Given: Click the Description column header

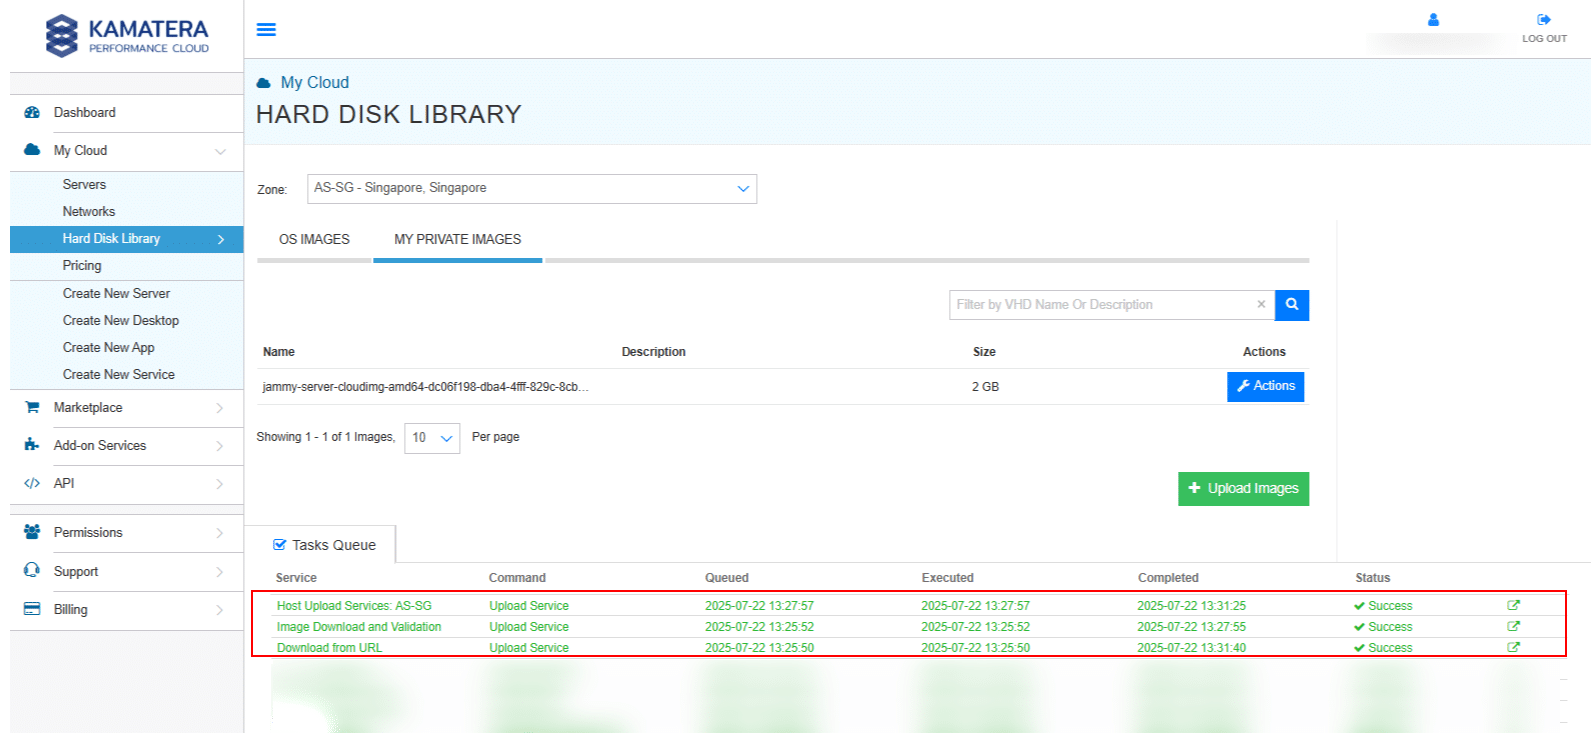Looking at the screenshot, I should click(x=653, y=352).
